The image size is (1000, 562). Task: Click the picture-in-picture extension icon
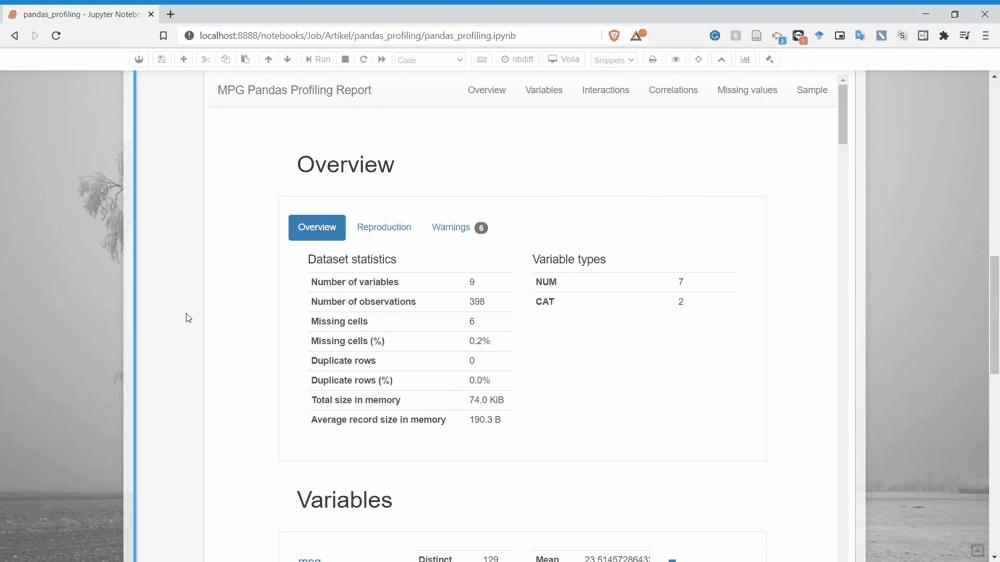(840, 36)
